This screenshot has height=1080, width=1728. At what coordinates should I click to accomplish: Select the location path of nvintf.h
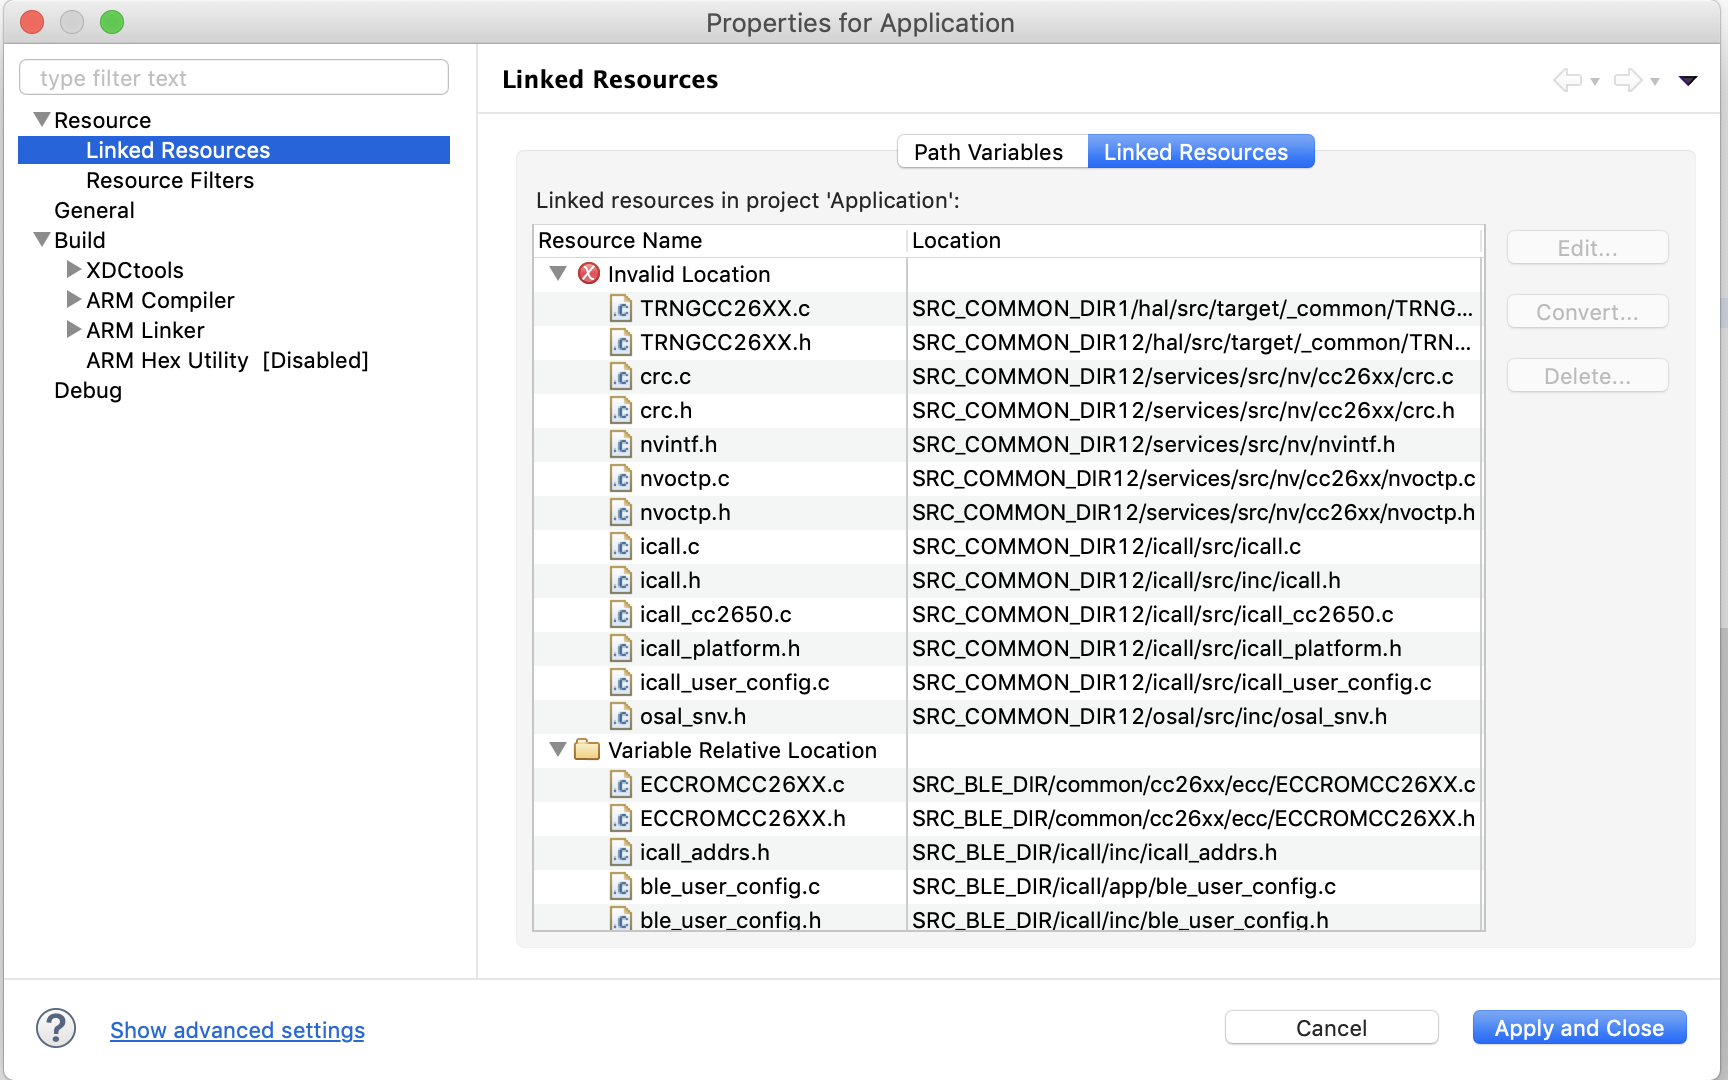(x=1154, y=444)
